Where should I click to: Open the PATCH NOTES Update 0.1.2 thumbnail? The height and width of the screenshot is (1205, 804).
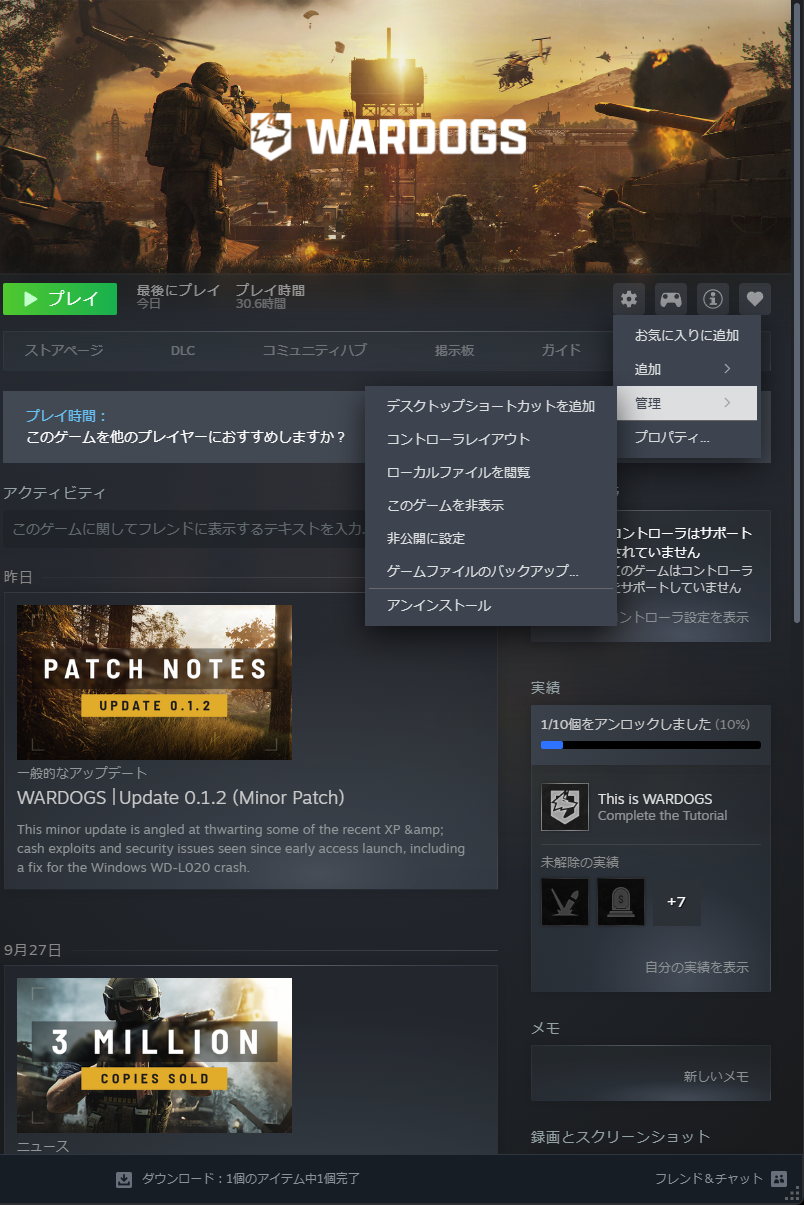(154, 682)
